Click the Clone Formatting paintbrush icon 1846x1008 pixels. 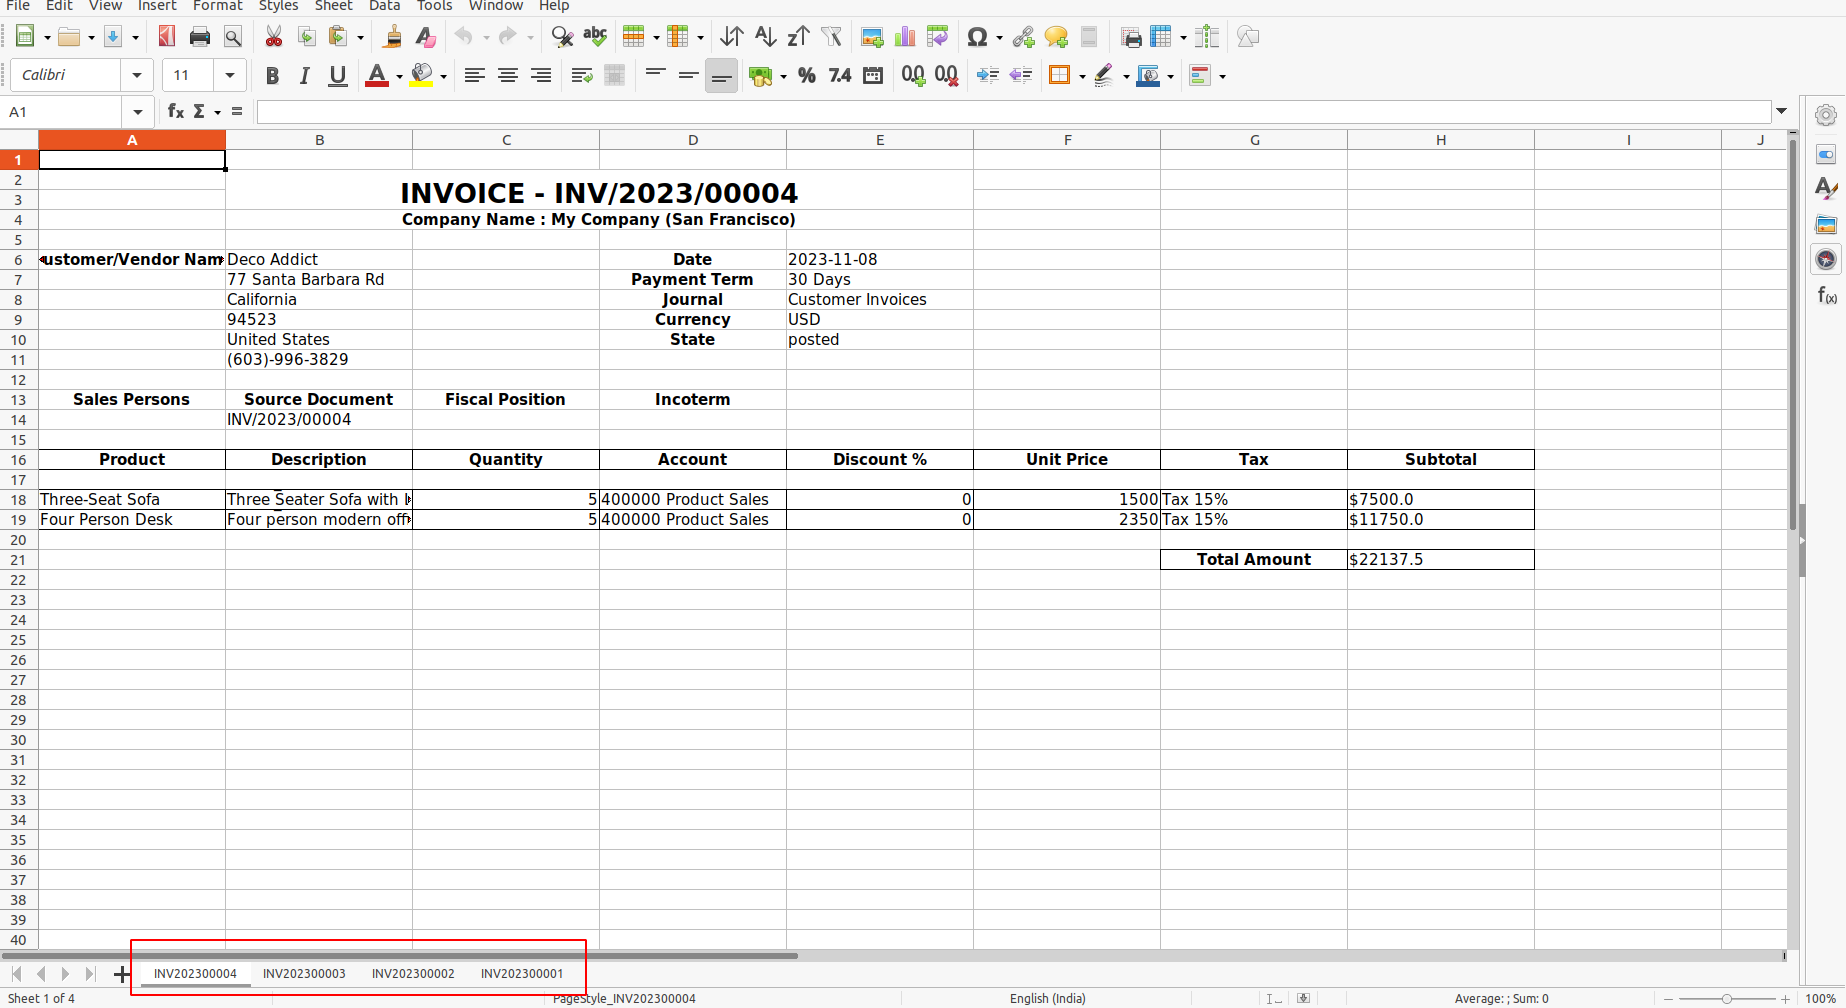(392, 37)
